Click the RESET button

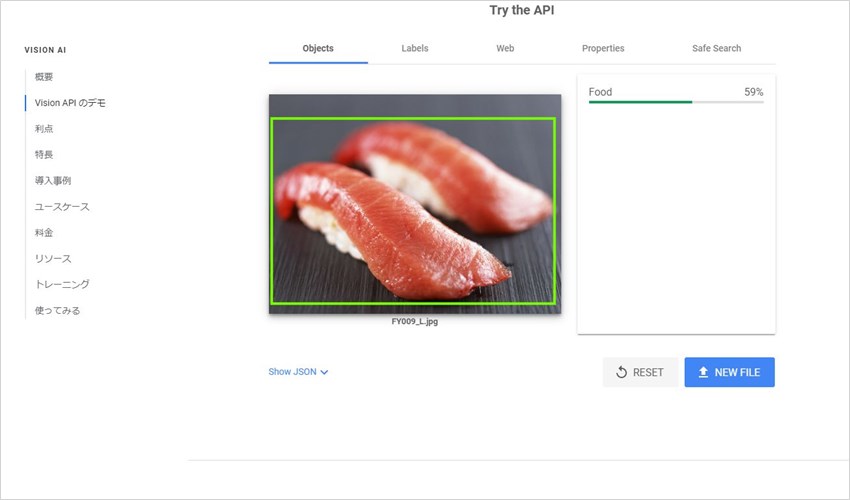click(640, 372)
